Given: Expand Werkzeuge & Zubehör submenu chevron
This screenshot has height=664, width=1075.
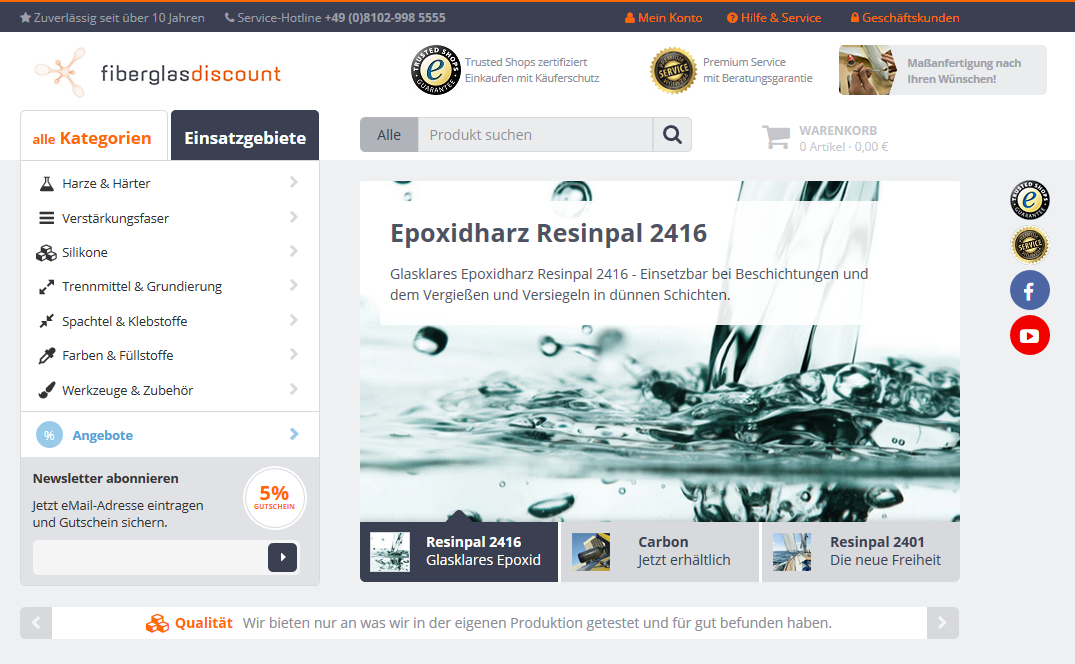Looking at the screenshot, I should coord(293,389).
